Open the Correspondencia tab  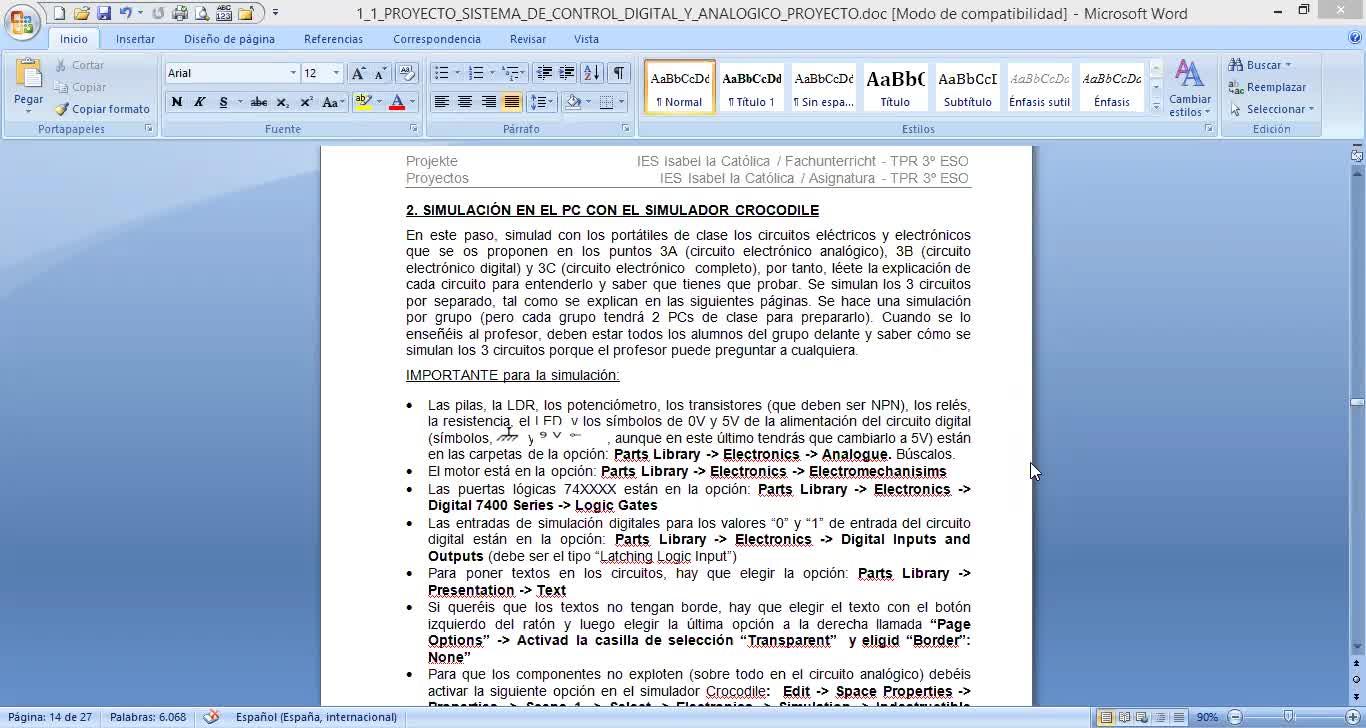pos(437,39)
